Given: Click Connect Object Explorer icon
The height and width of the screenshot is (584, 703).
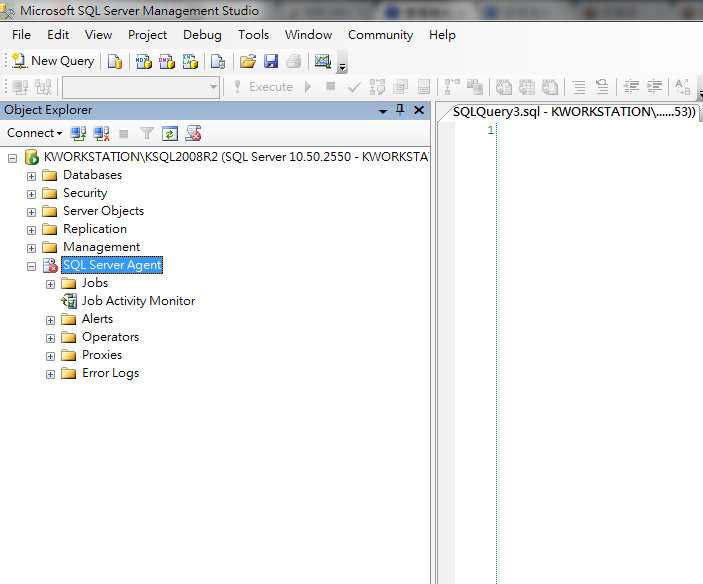Looking at the screenshot, I should pyautogui.click(x=78, y=134).
